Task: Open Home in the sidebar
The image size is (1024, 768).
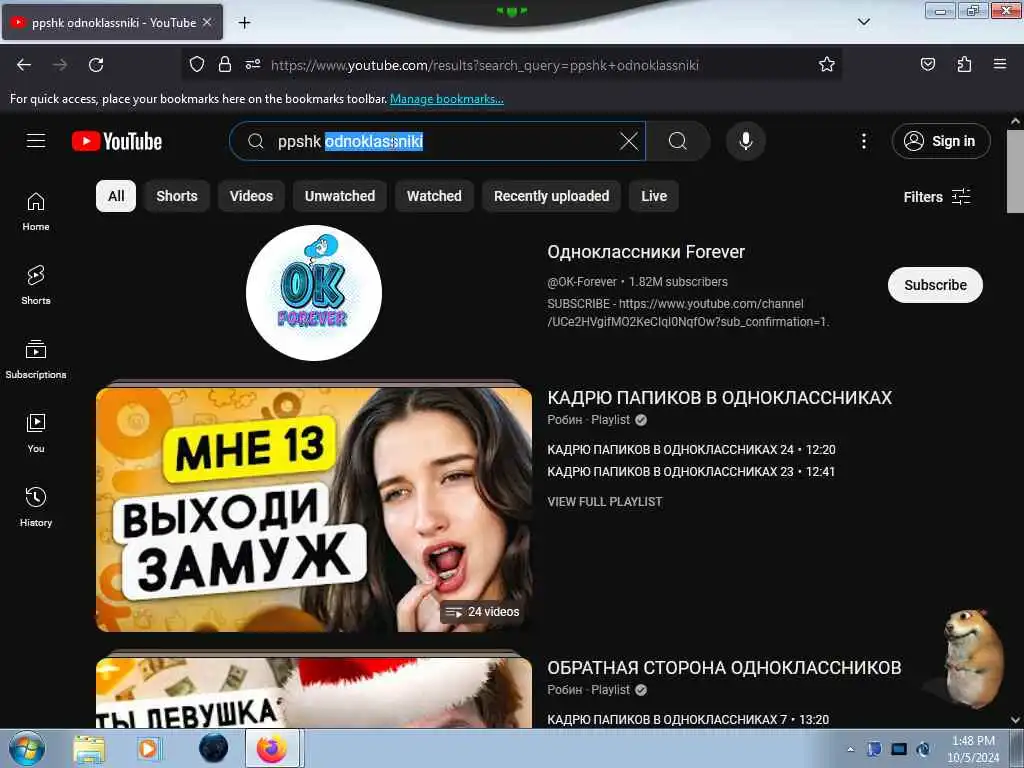Action: coord(36,212)
